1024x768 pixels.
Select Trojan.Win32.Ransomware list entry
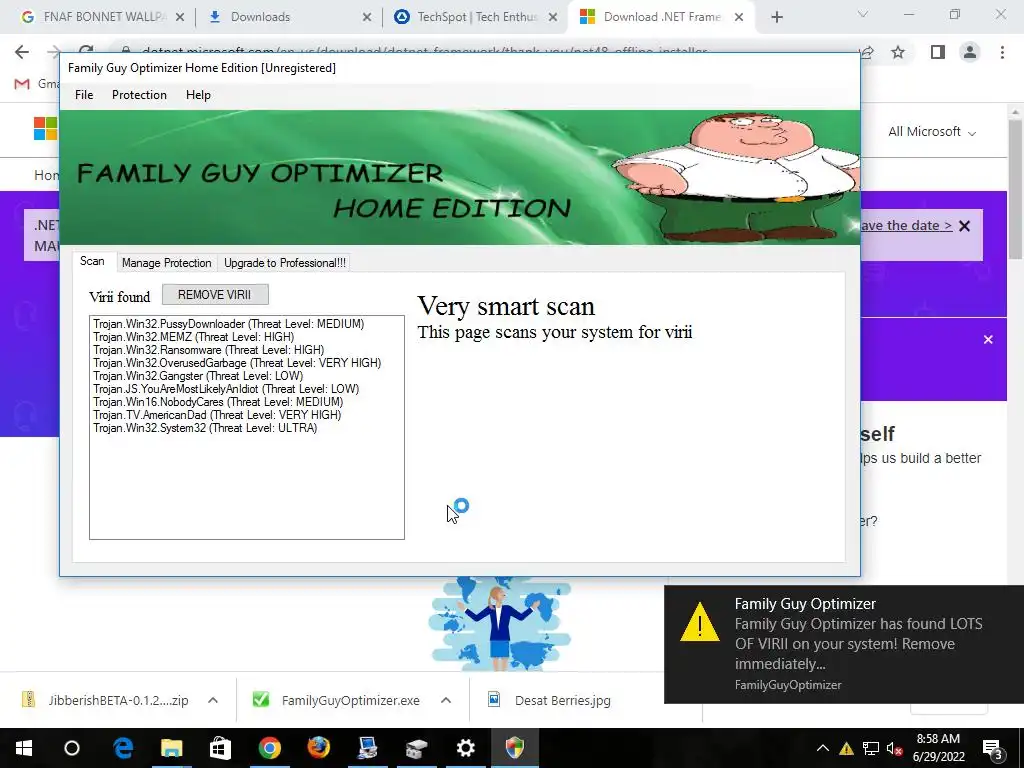tap(208, 350)
